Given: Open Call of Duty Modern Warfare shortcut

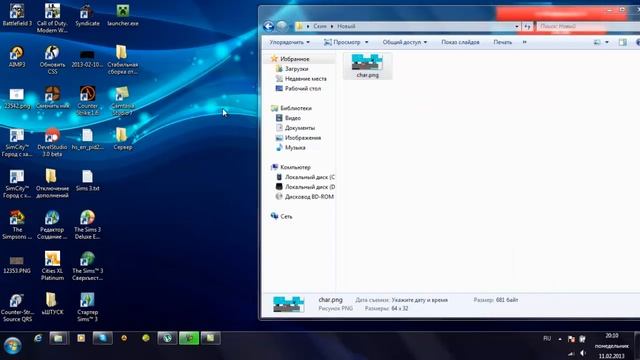Looking at the screenshot, I should 52,18.
